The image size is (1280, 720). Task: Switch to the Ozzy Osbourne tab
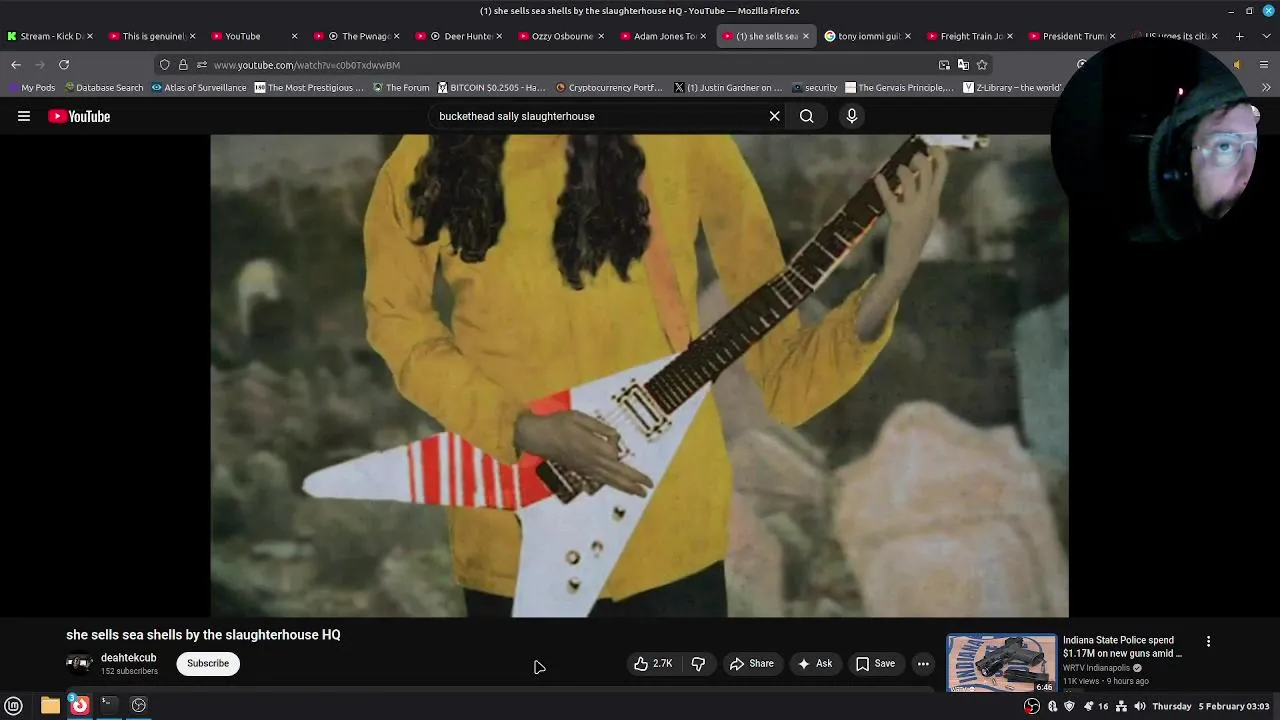[561, 36]
